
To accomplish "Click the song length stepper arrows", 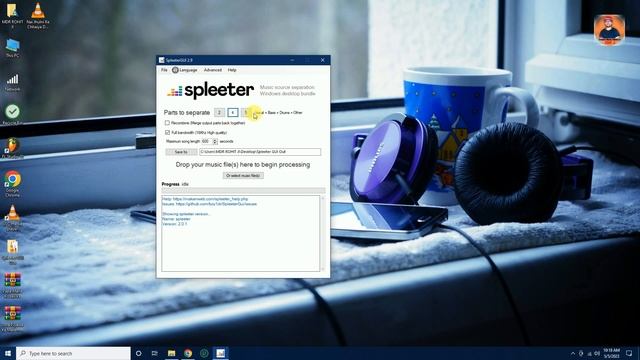I will click(x=215, y=141).
